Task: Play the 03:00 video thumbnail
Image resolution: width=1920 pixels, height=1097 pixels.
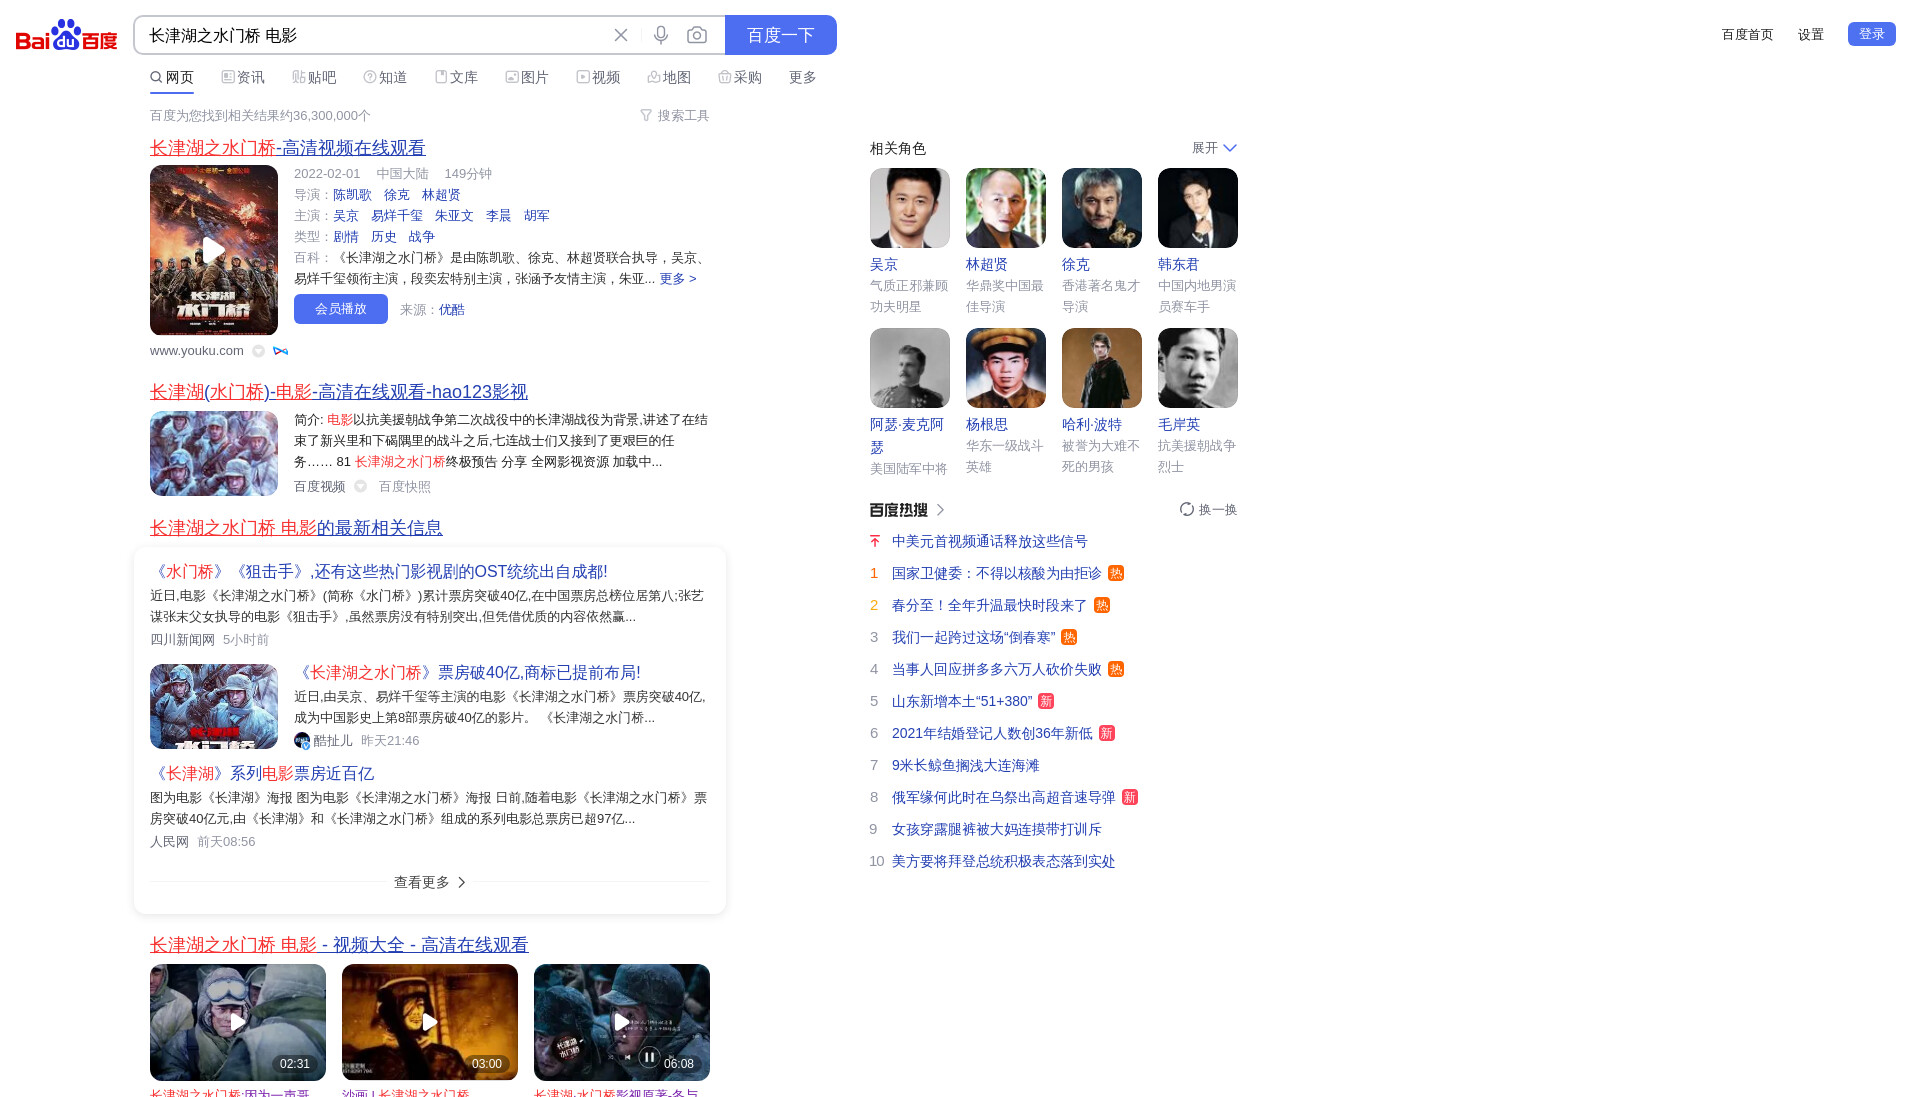Action: (x=430, y=1022)
